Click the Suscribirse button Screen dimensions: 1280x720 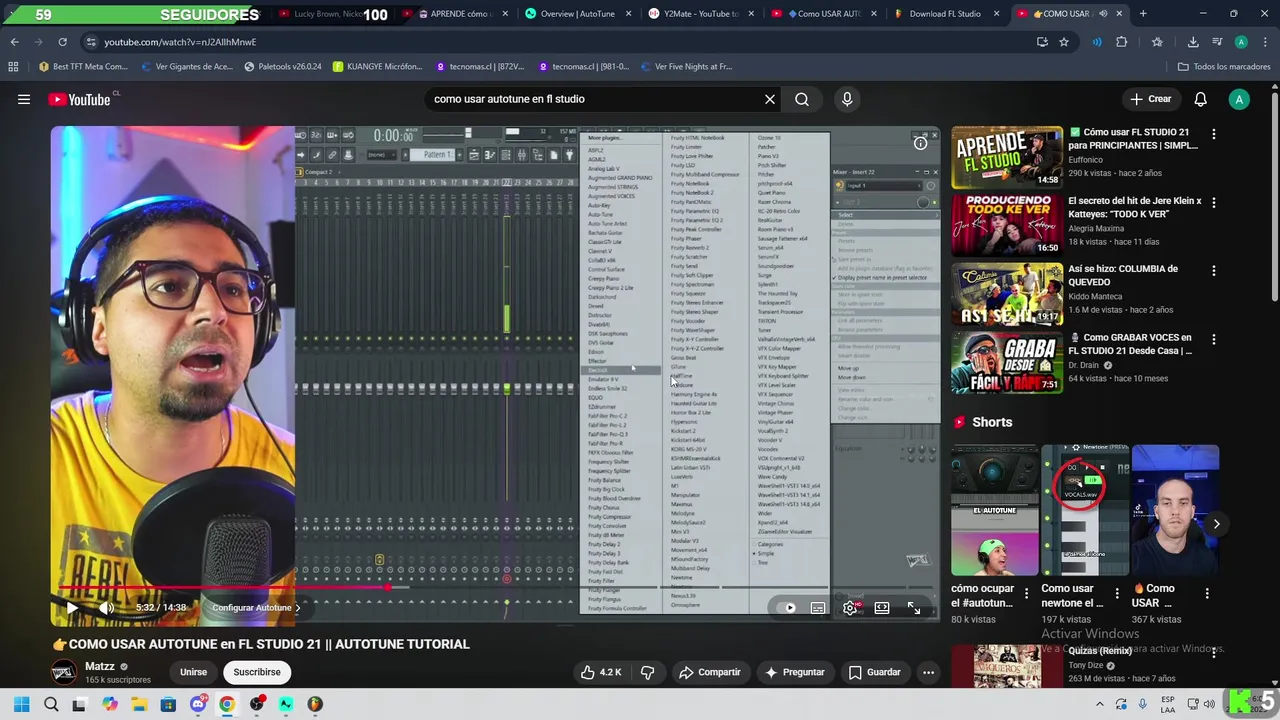257,672
